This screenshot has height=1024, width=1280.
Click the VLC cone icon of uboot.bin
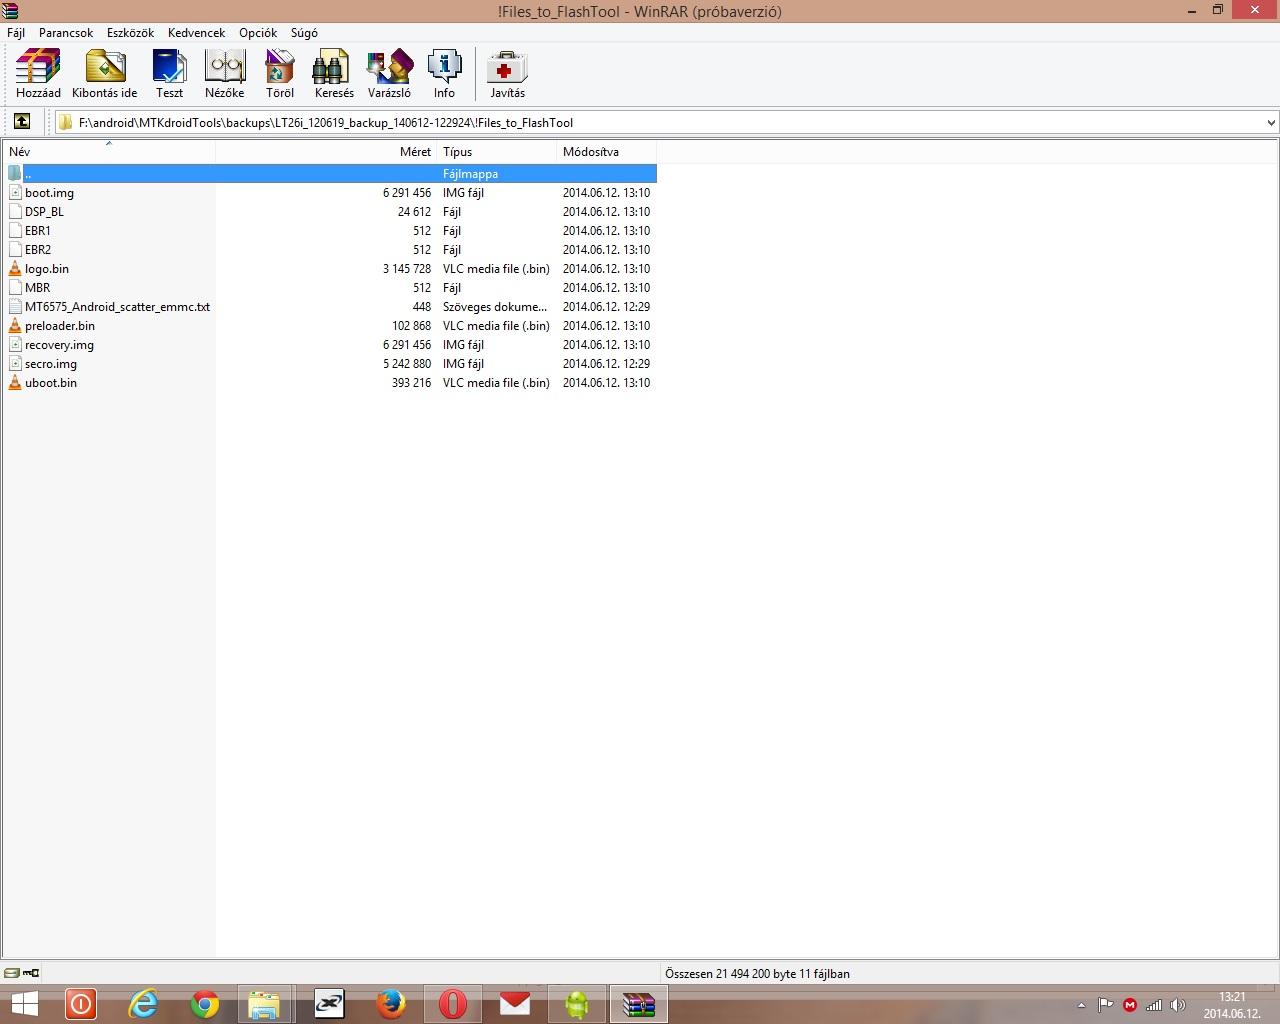(15, 382)
